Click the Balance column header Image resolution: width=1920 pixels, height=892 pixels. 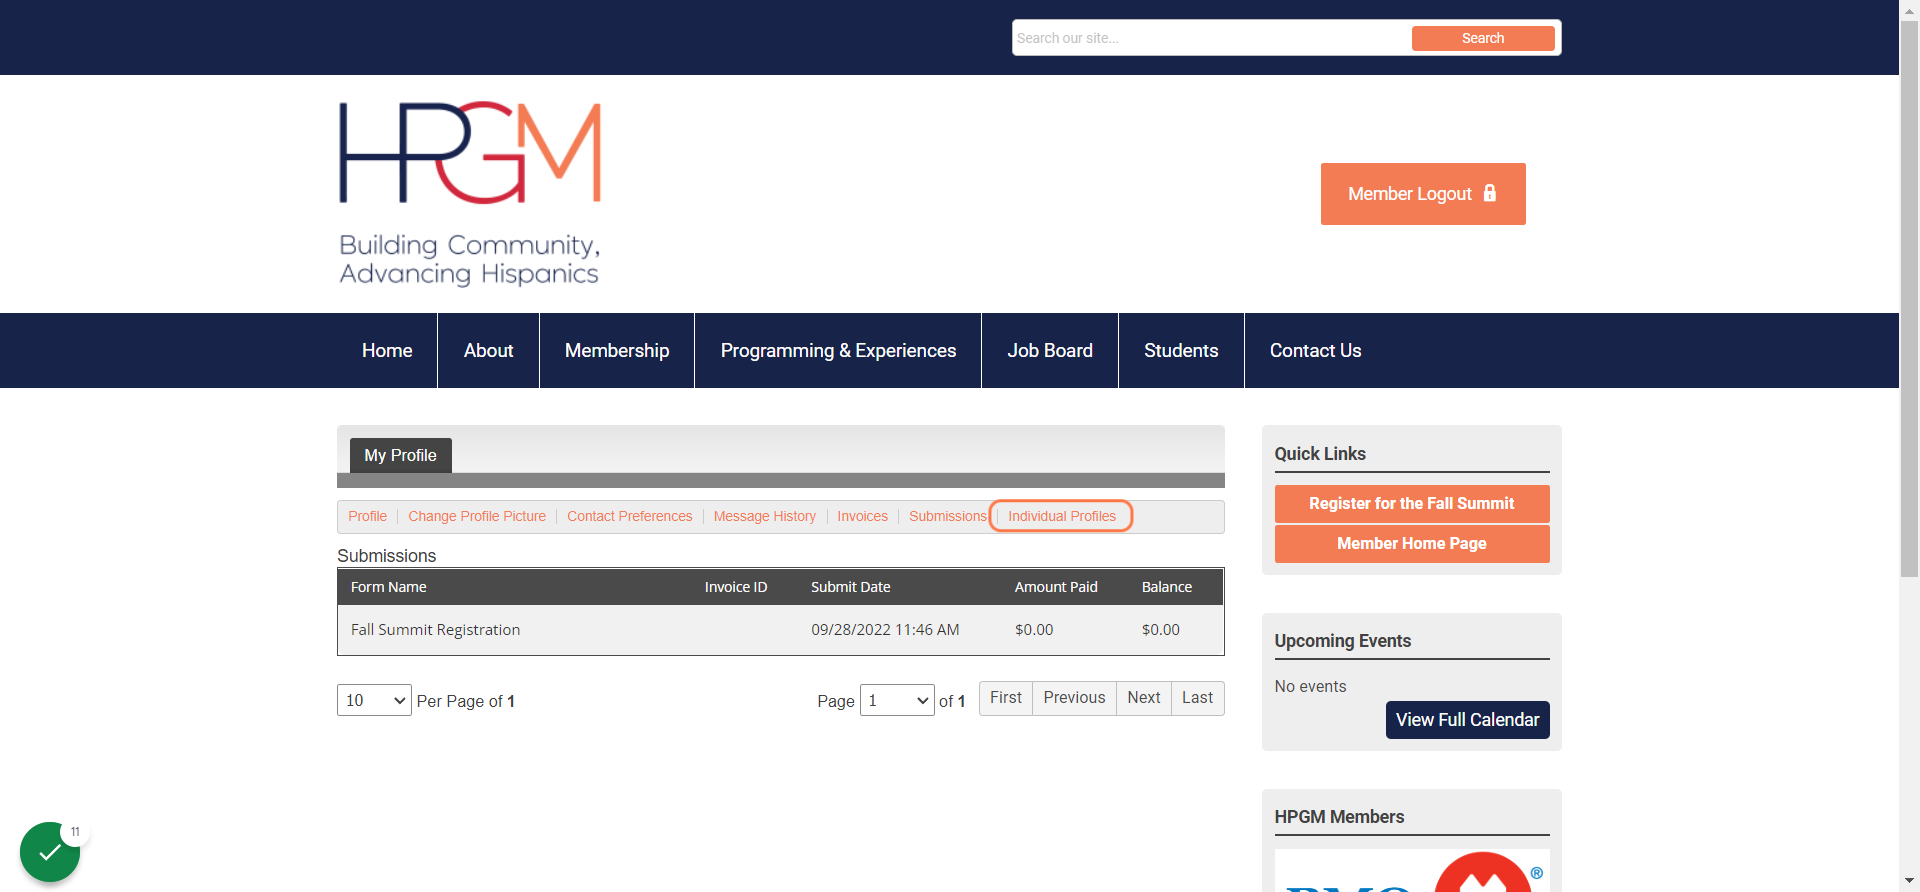[x=1167, y=587]
